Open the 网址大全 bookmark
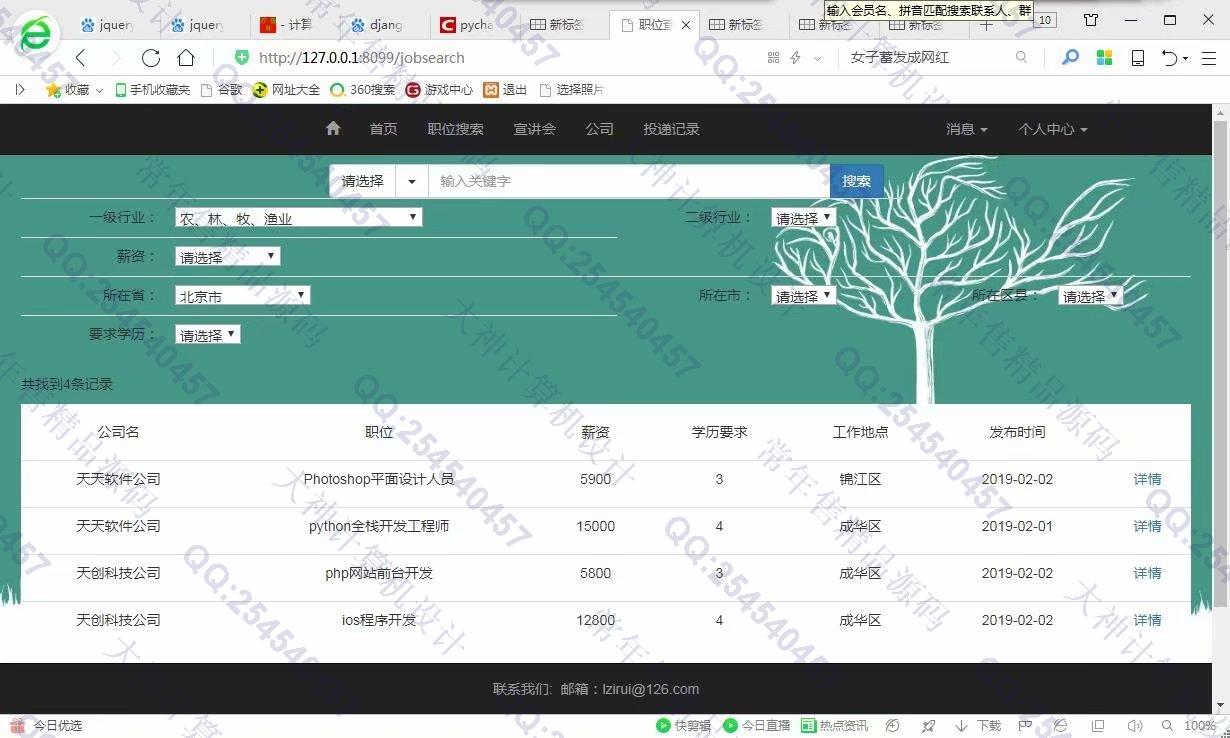This screenshot has width=1230, height=738. point(286,89)
